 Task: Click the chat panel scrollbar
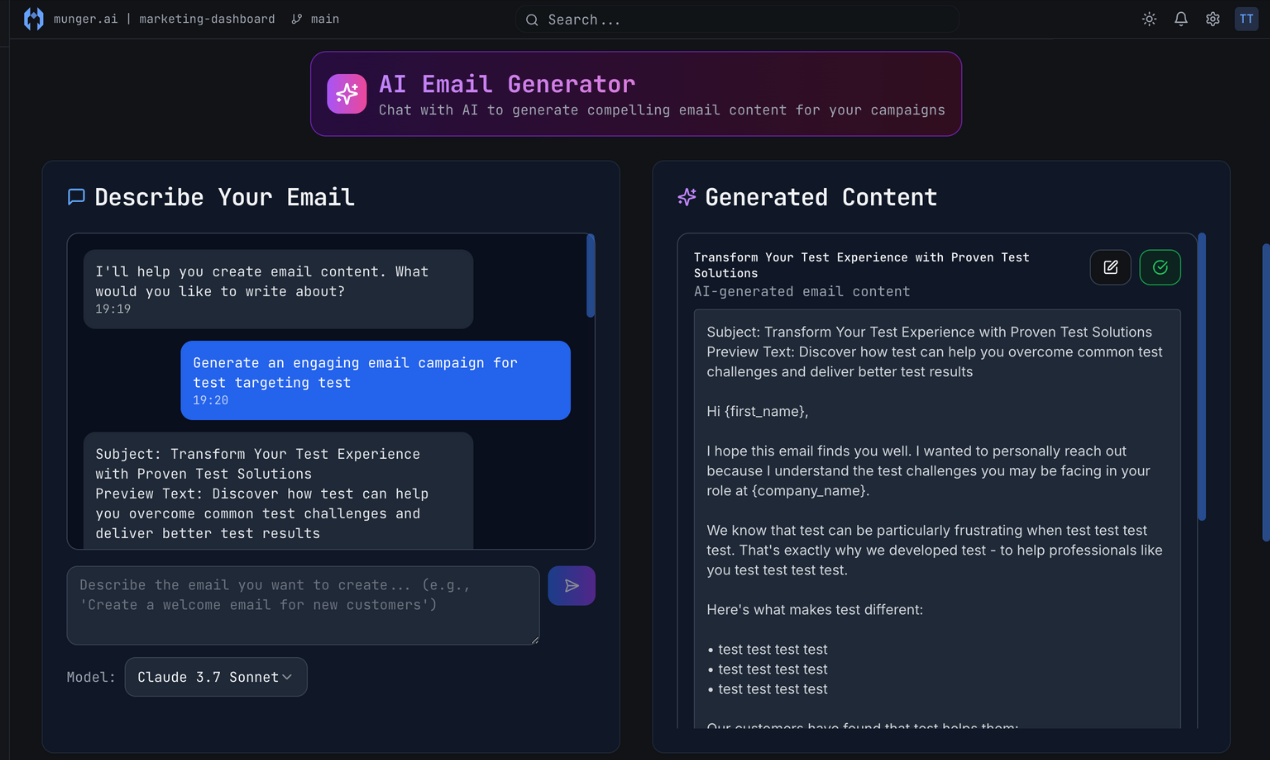pos(591,276)
